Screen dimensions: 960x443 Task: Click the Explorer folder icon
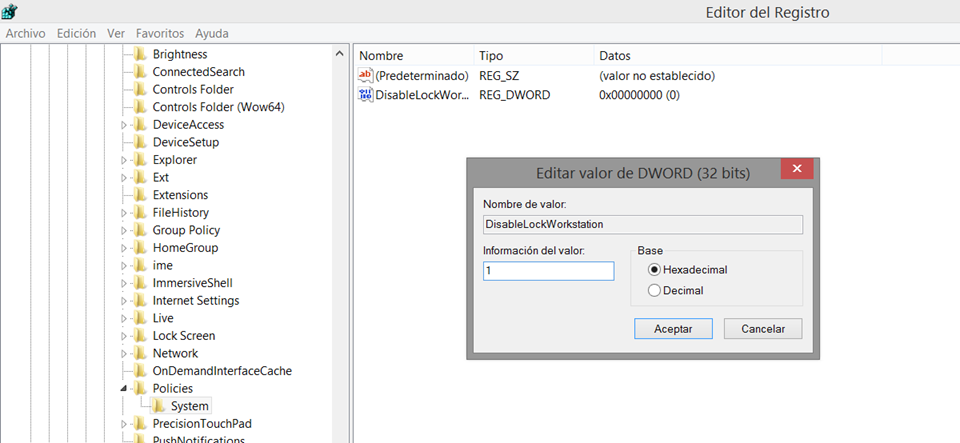coord(140,160)
